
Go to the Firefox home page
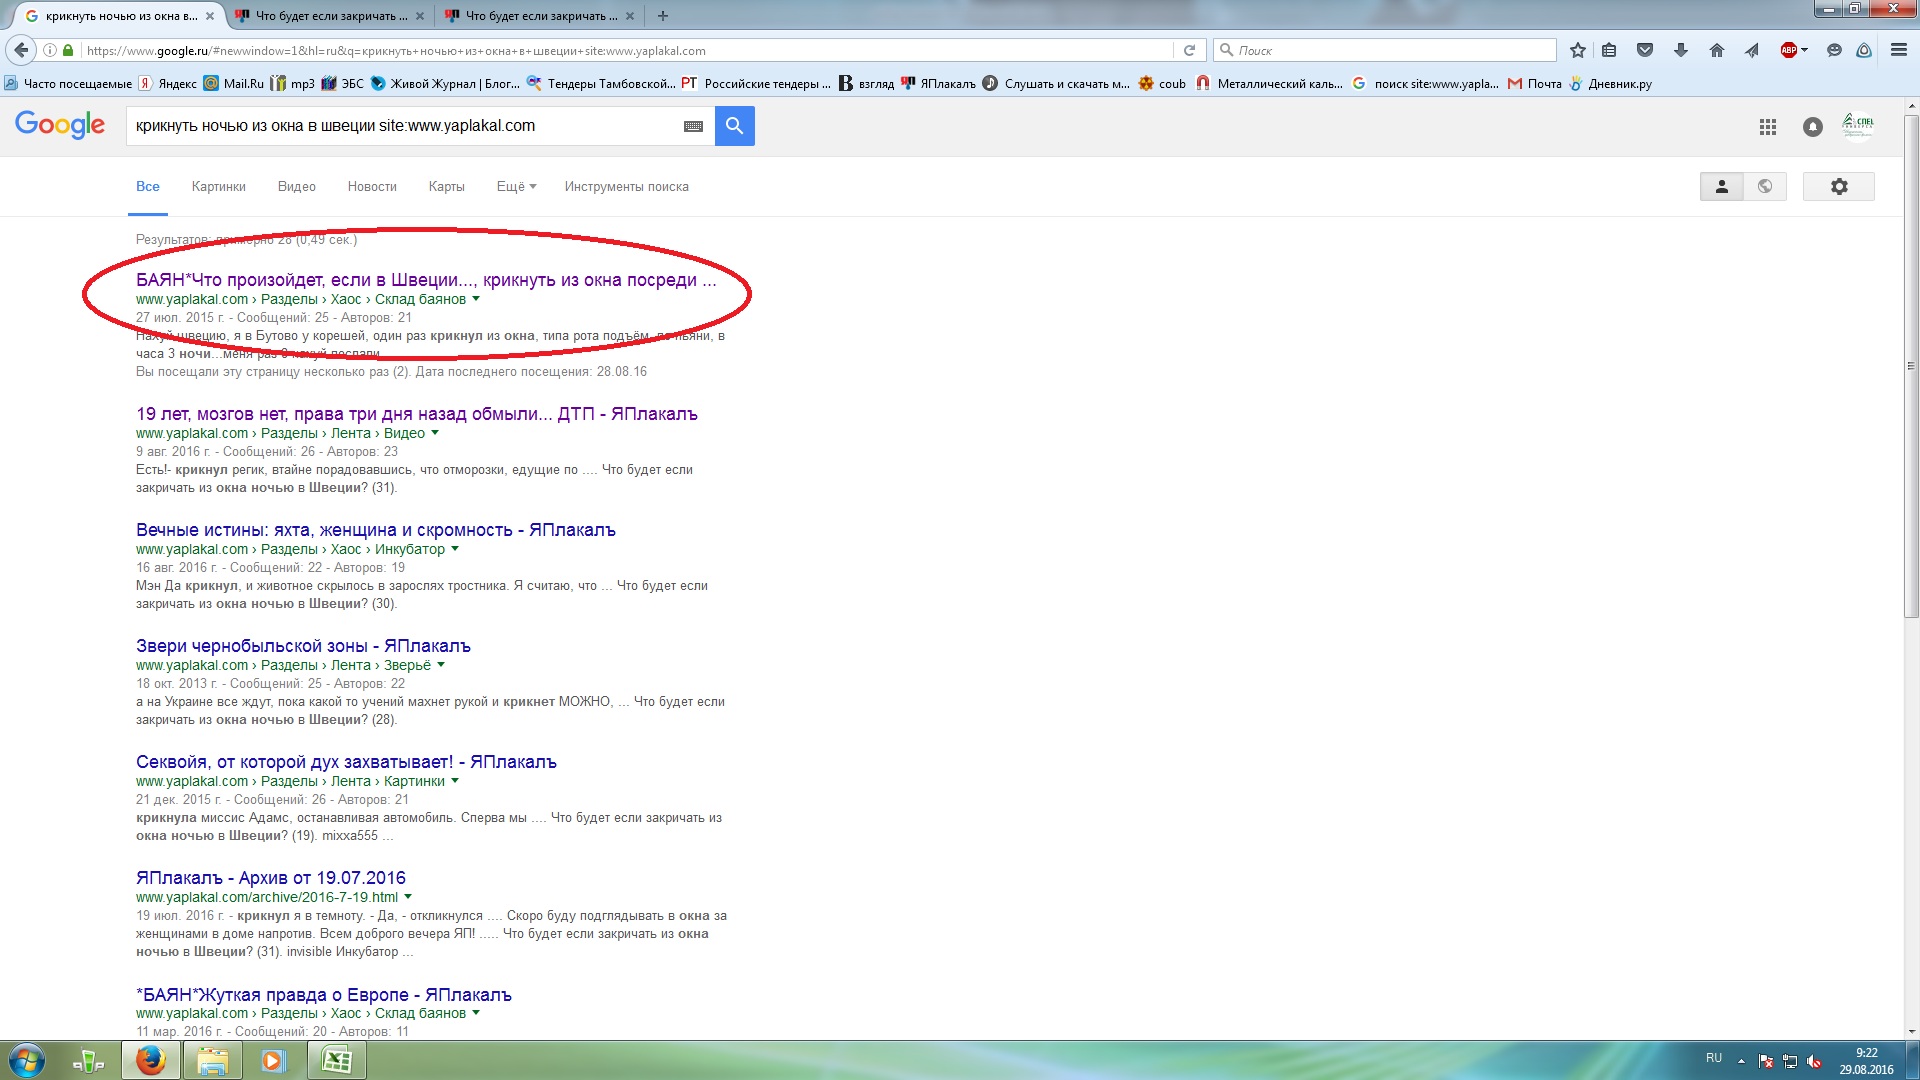[x=1717, y=50]
